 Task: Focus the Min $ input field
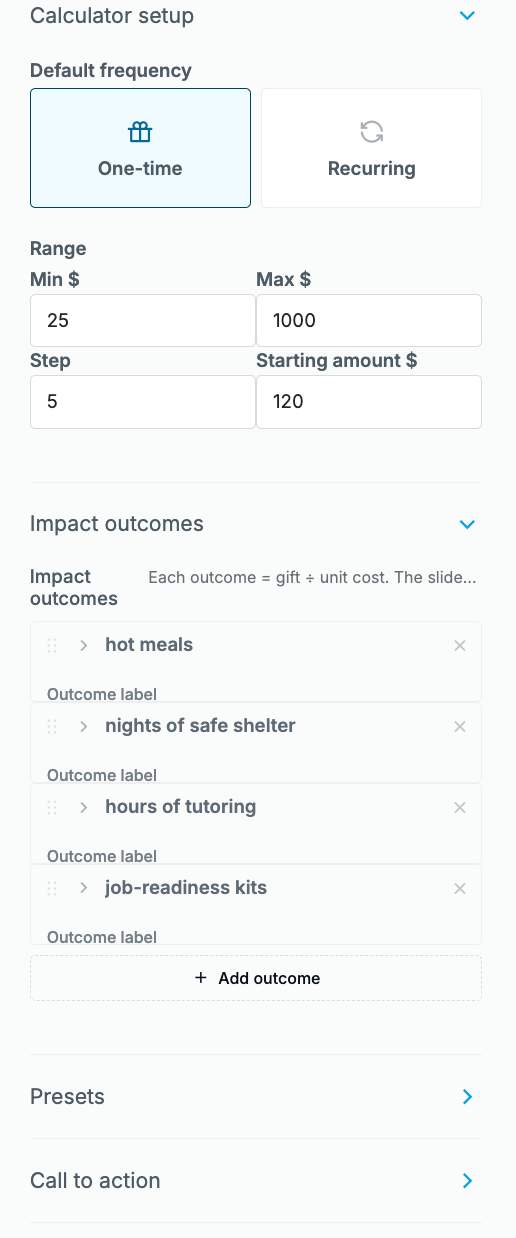(143, 320)
